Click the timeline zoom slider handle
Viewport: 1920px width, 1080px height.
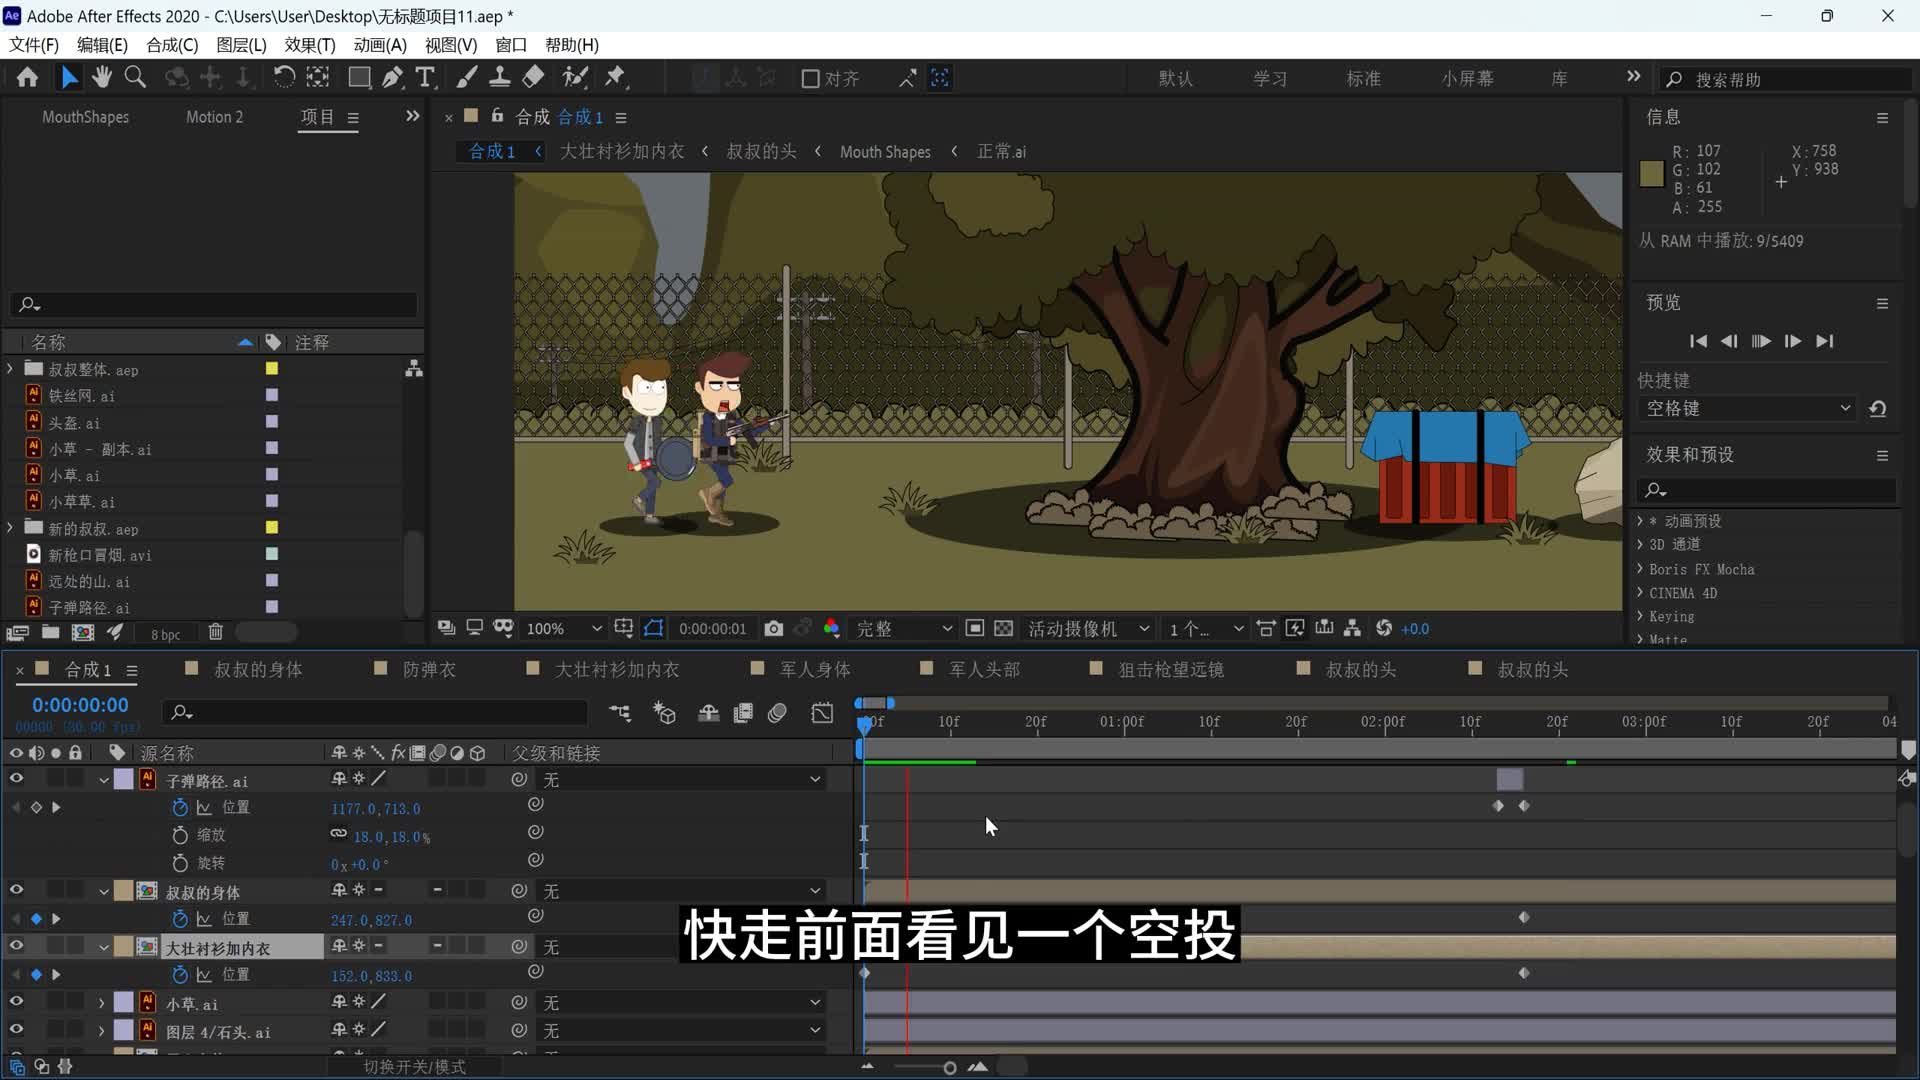click(949, 1067)
